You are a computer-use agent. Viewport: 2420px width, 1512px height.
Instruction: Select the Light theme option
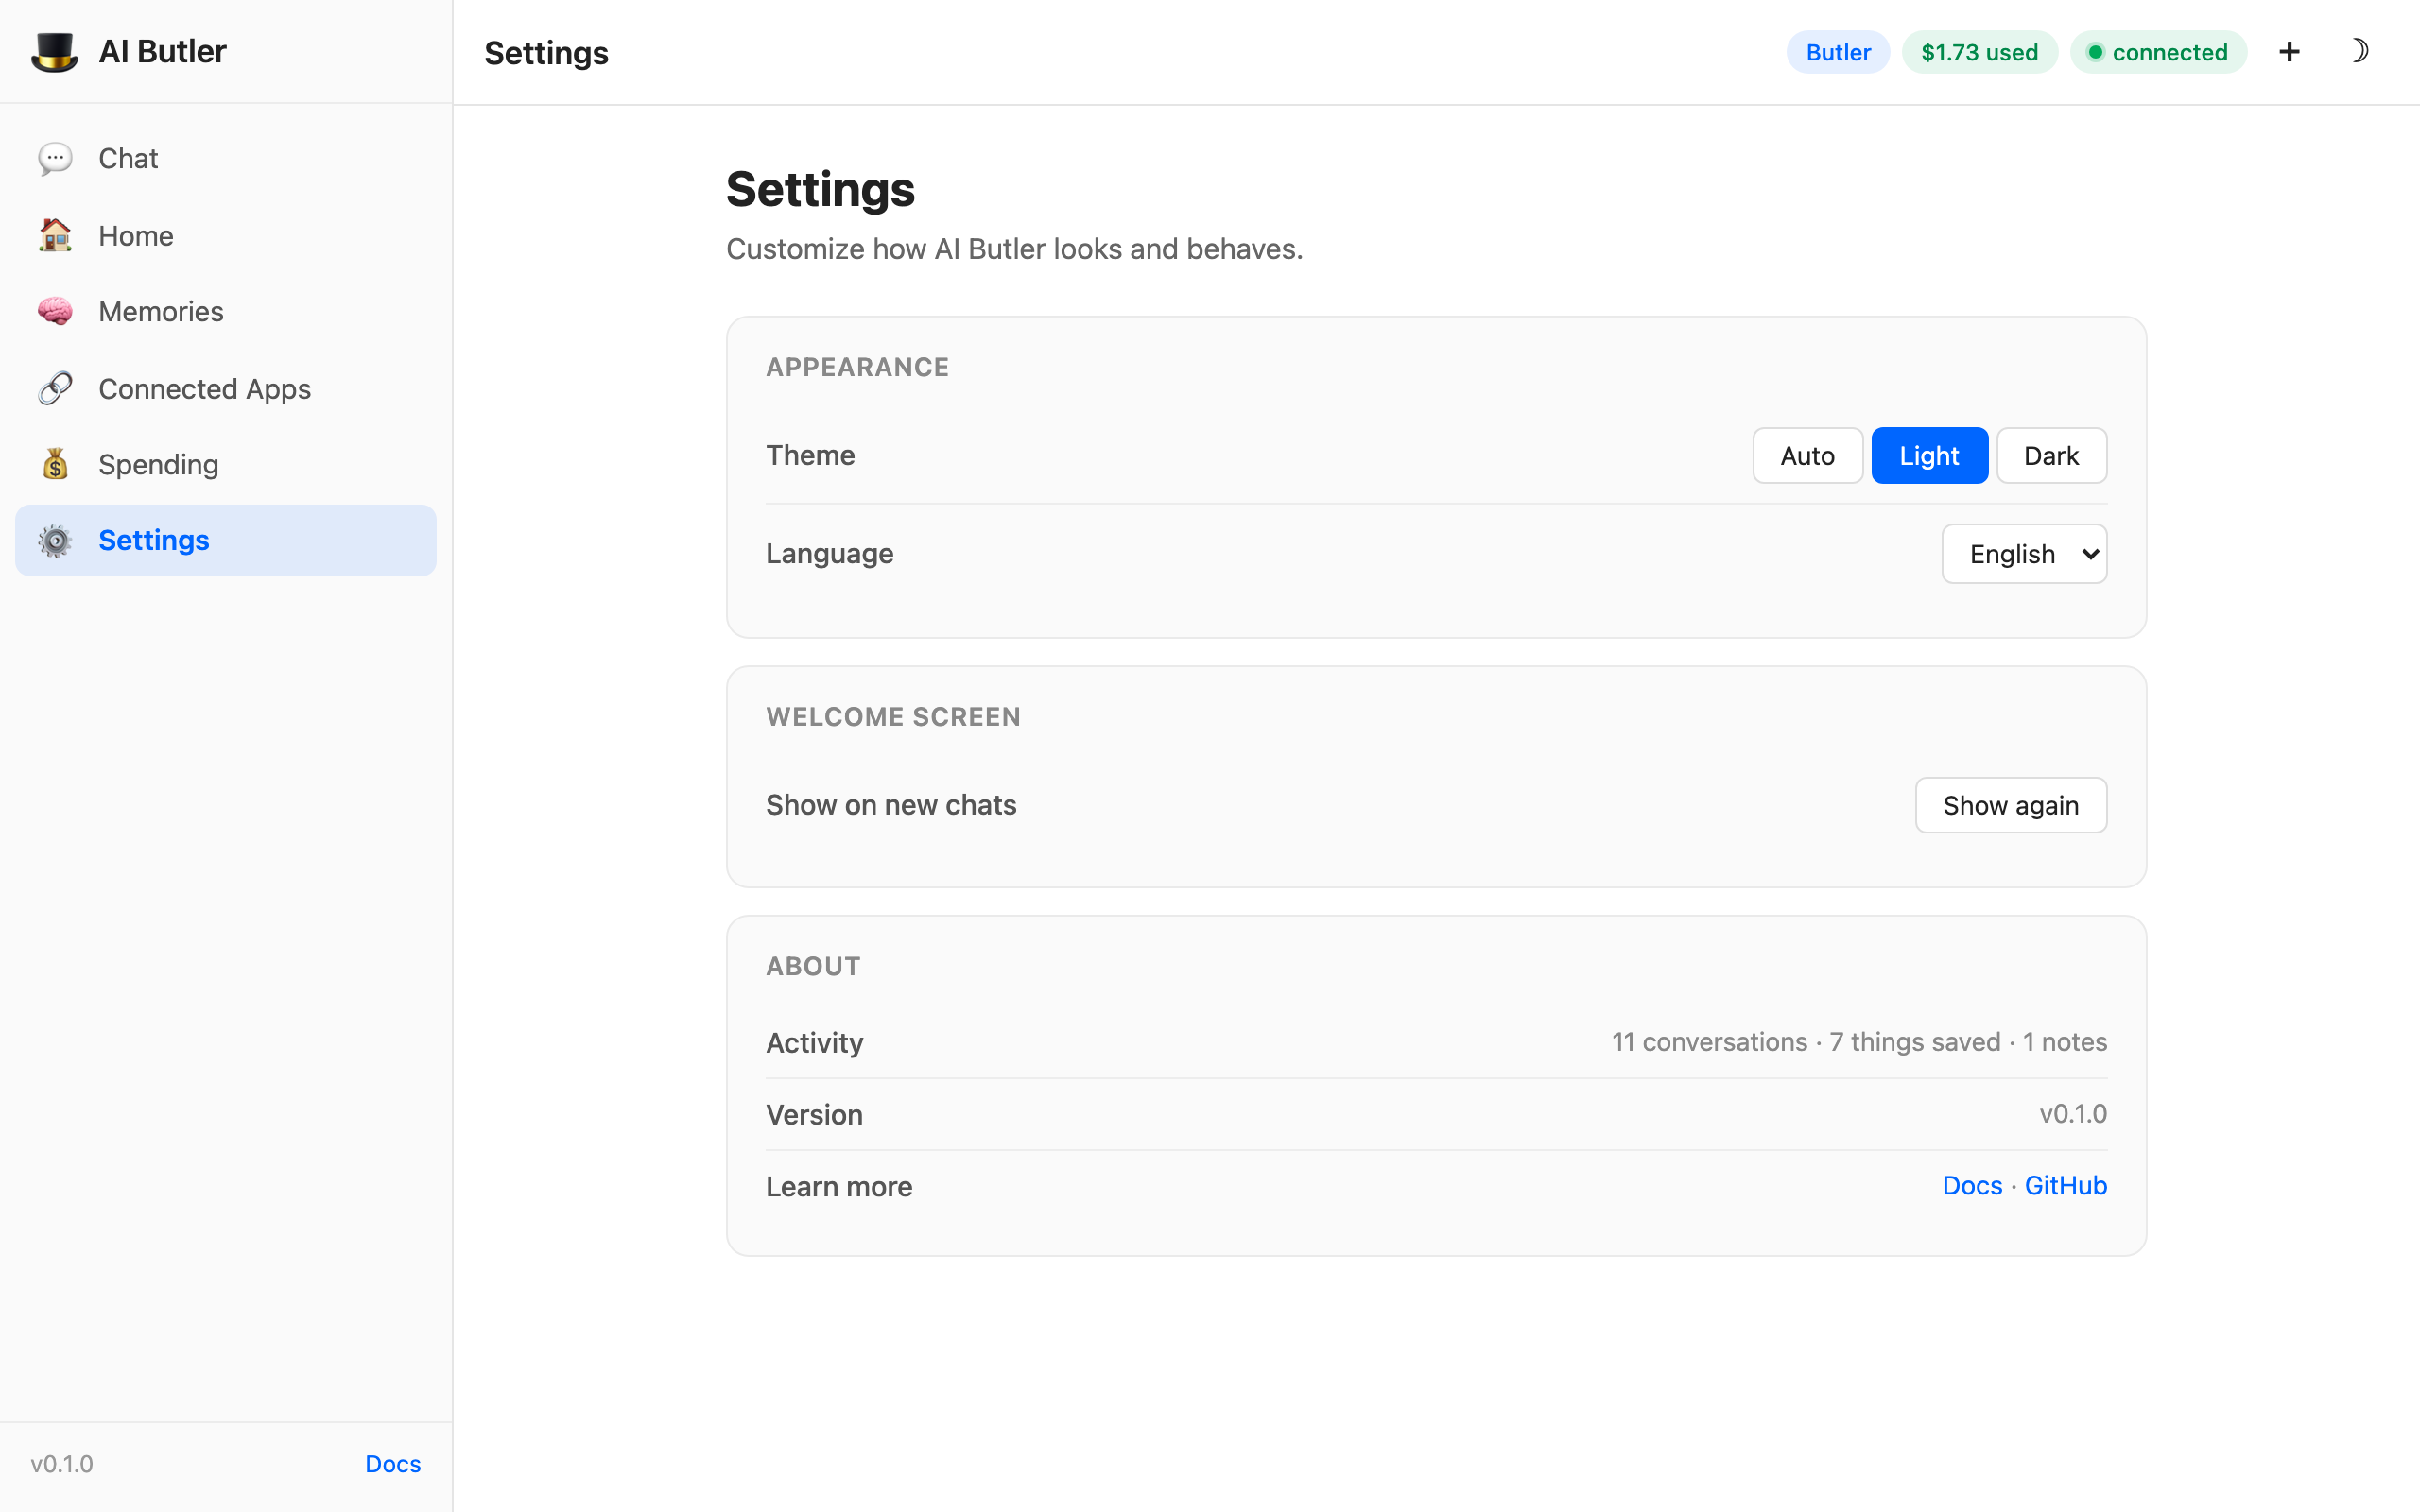coord(1928,455)
